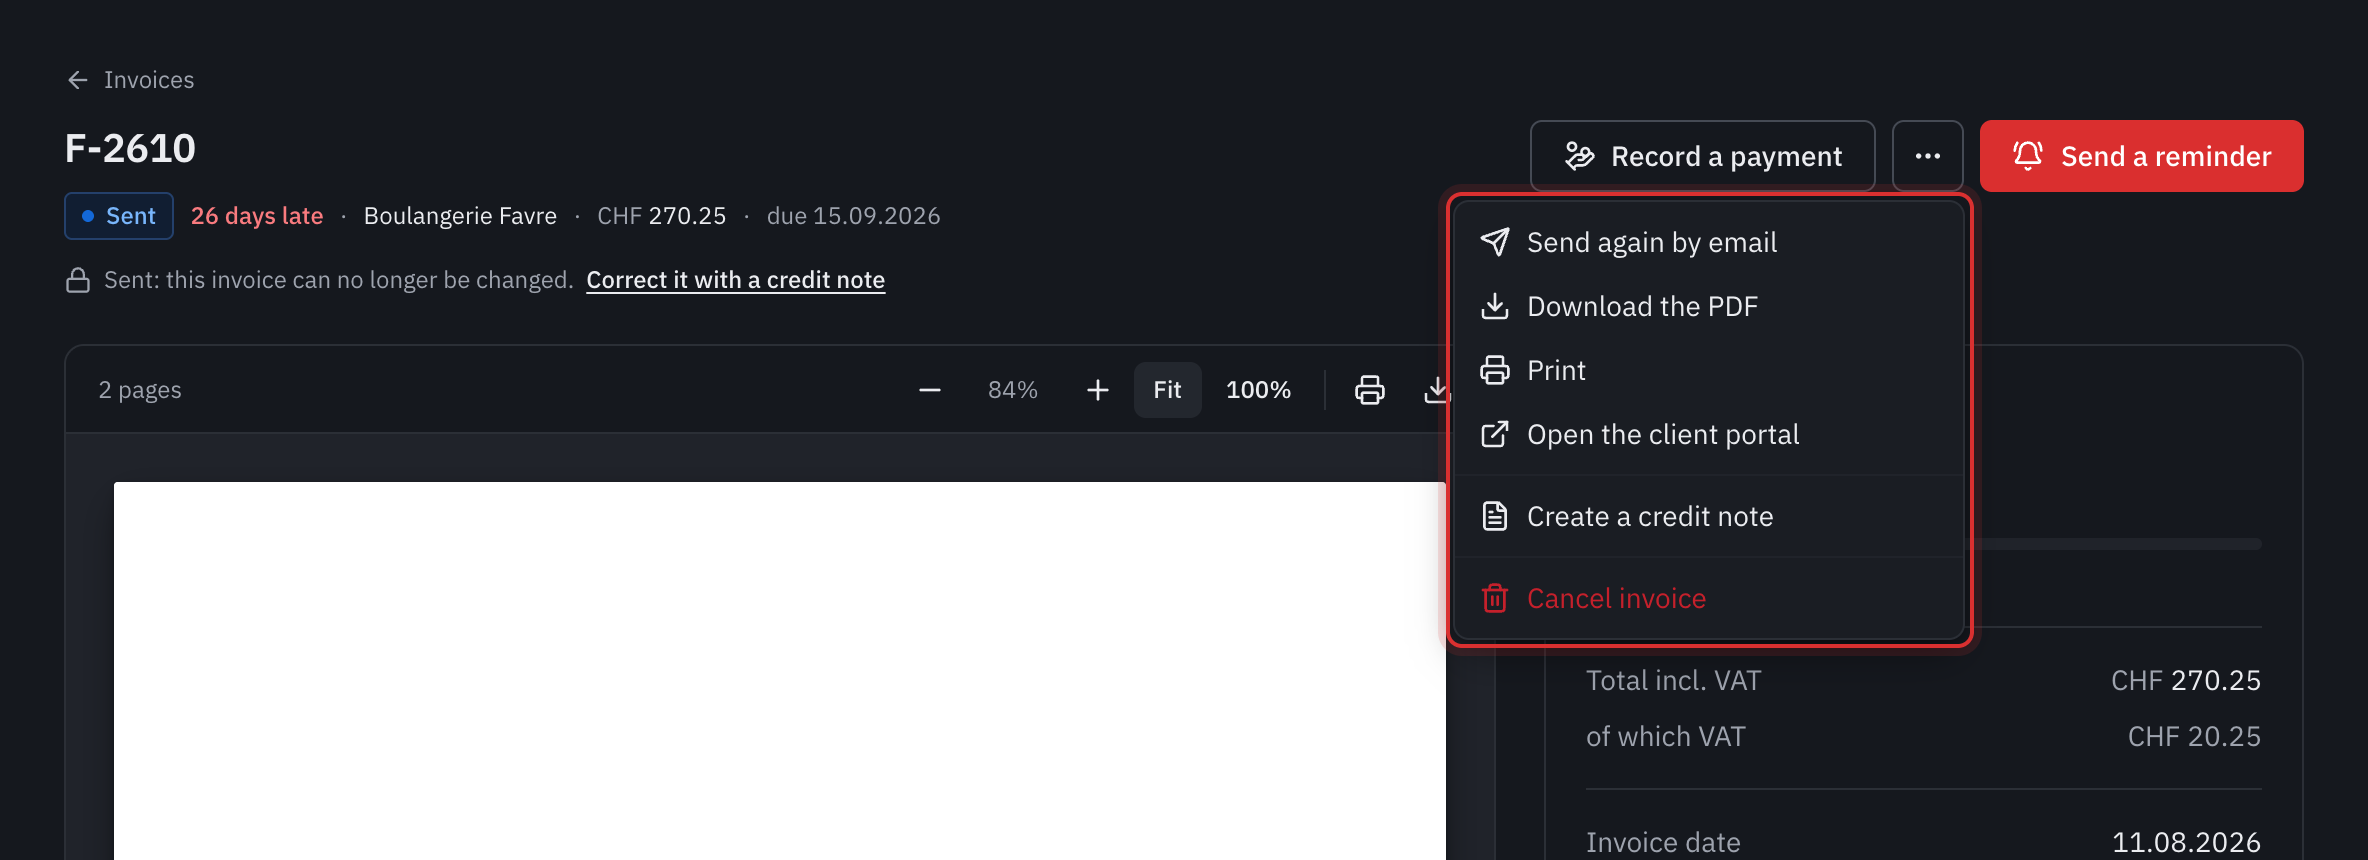Select Download the PDF menu entry

point(1709,306)
